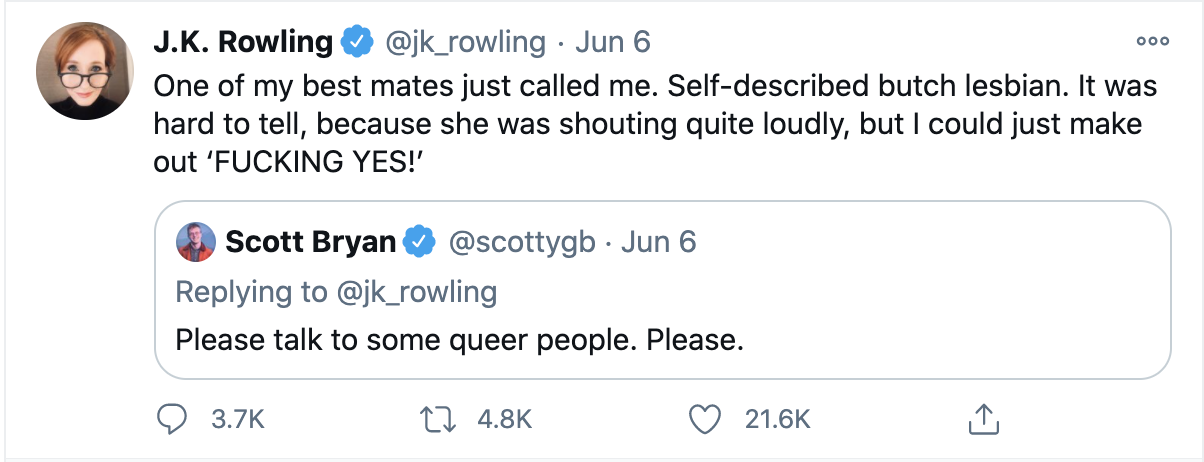
Task: Click Scott Bryan's verified checkmark badge
Action: (420, 242)
